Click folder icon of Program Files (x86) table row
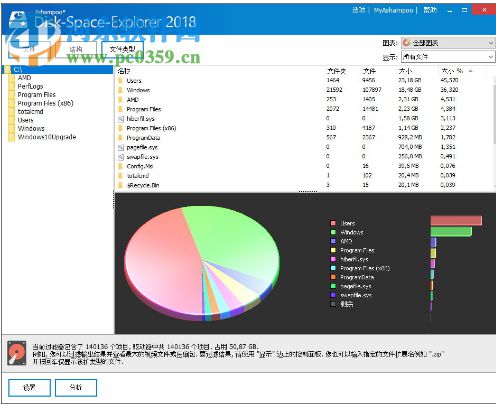Screen dimensions: 496x404 tap(121, 128)
